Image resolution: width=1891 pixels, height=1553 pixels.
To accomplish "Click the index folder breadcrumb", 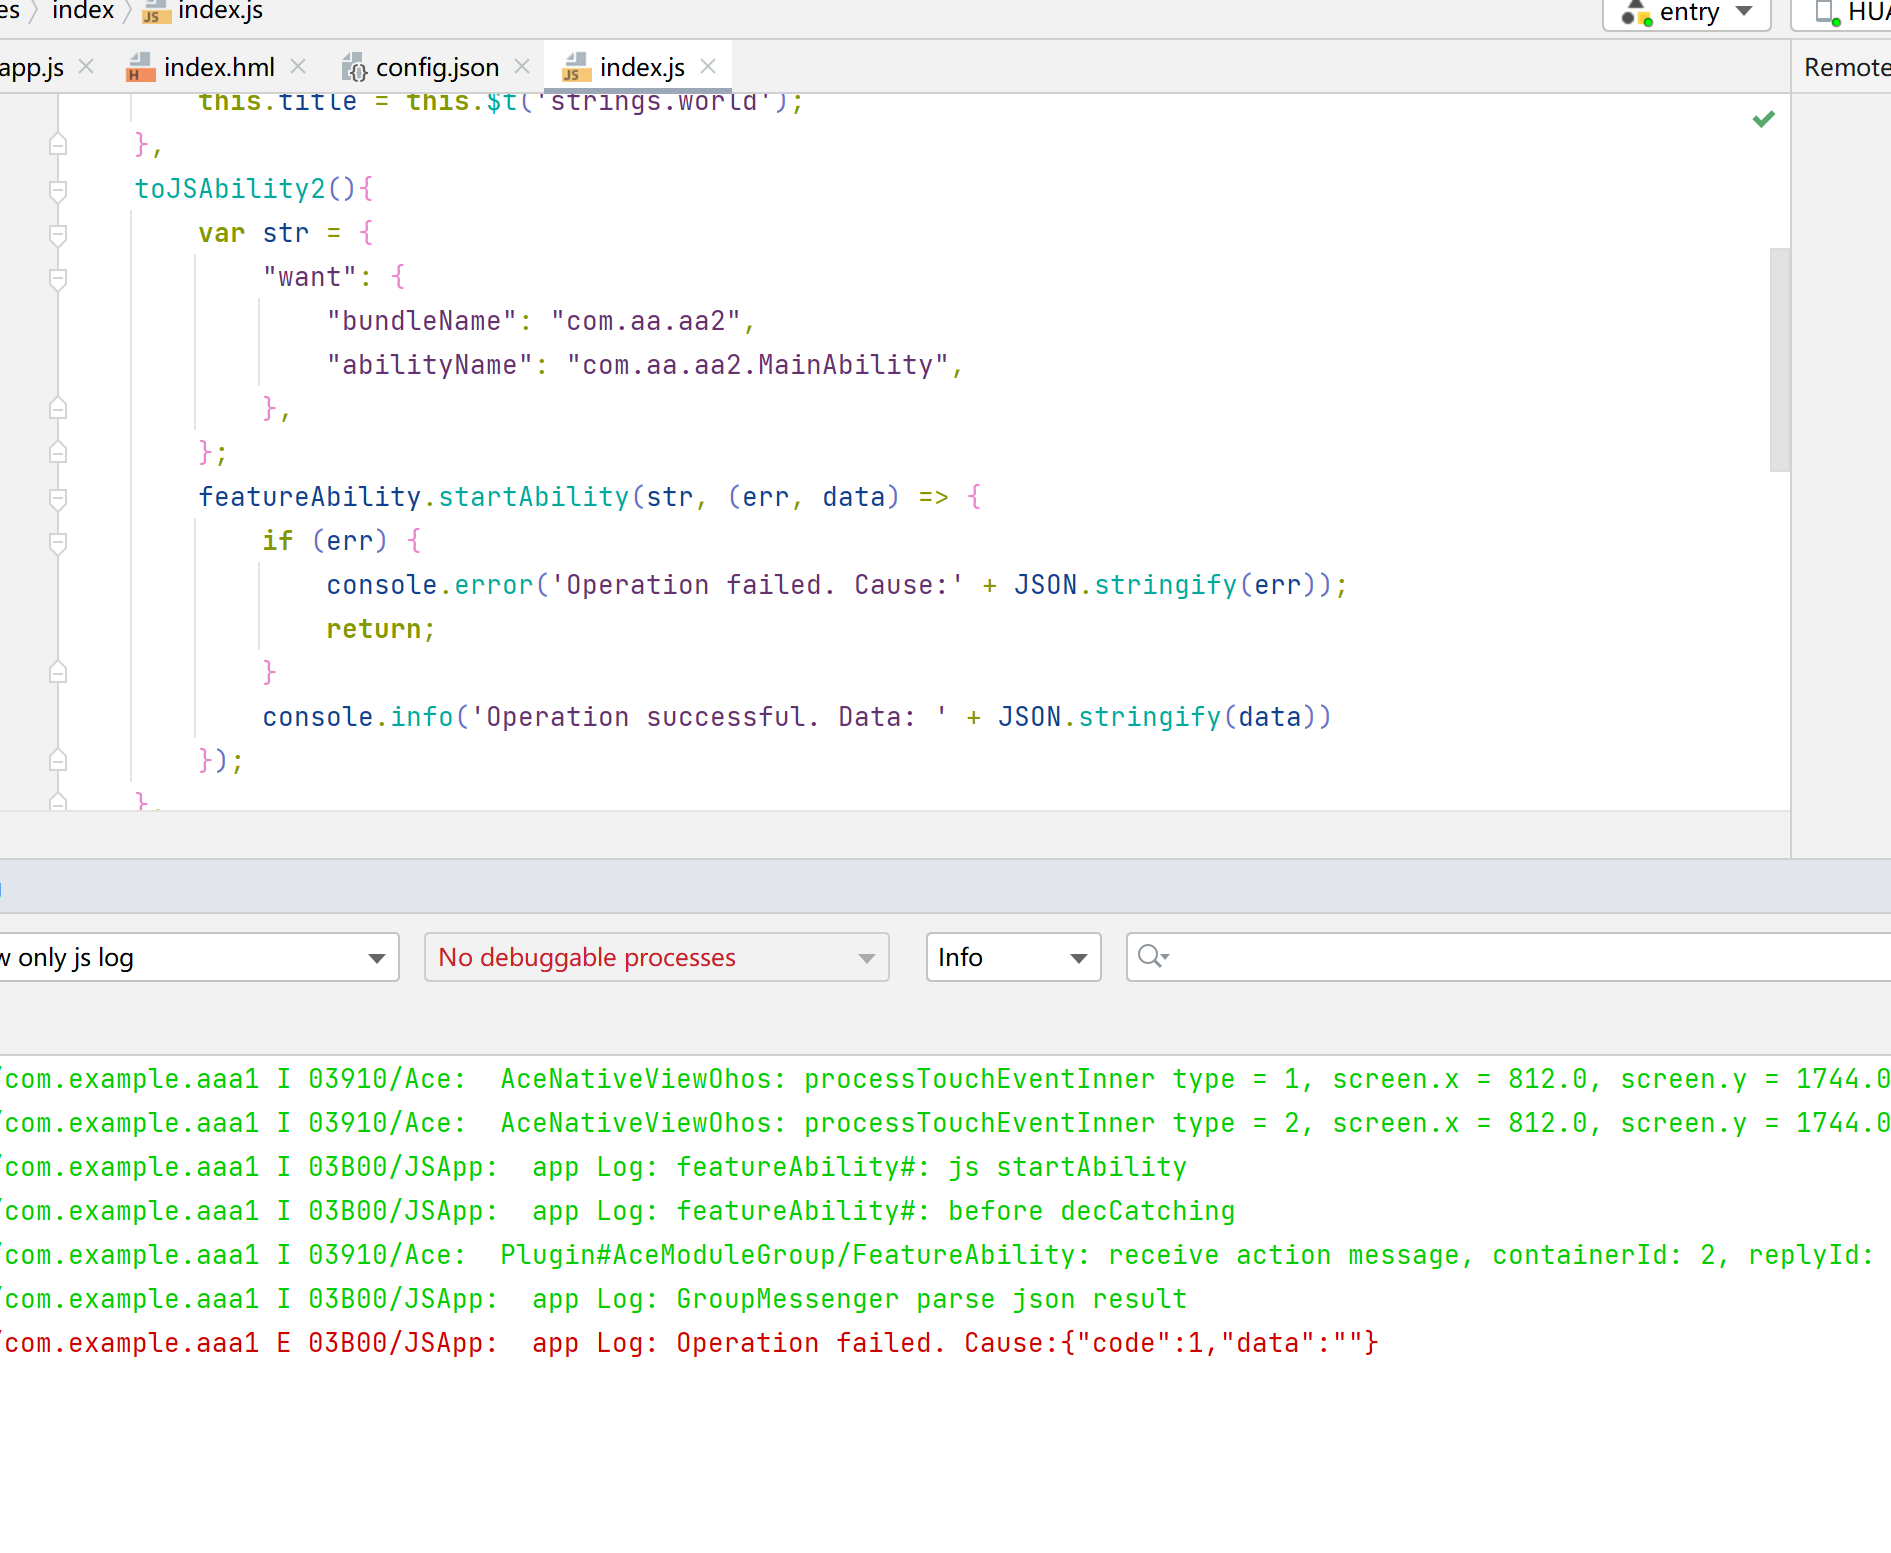I will pos(83,11).
